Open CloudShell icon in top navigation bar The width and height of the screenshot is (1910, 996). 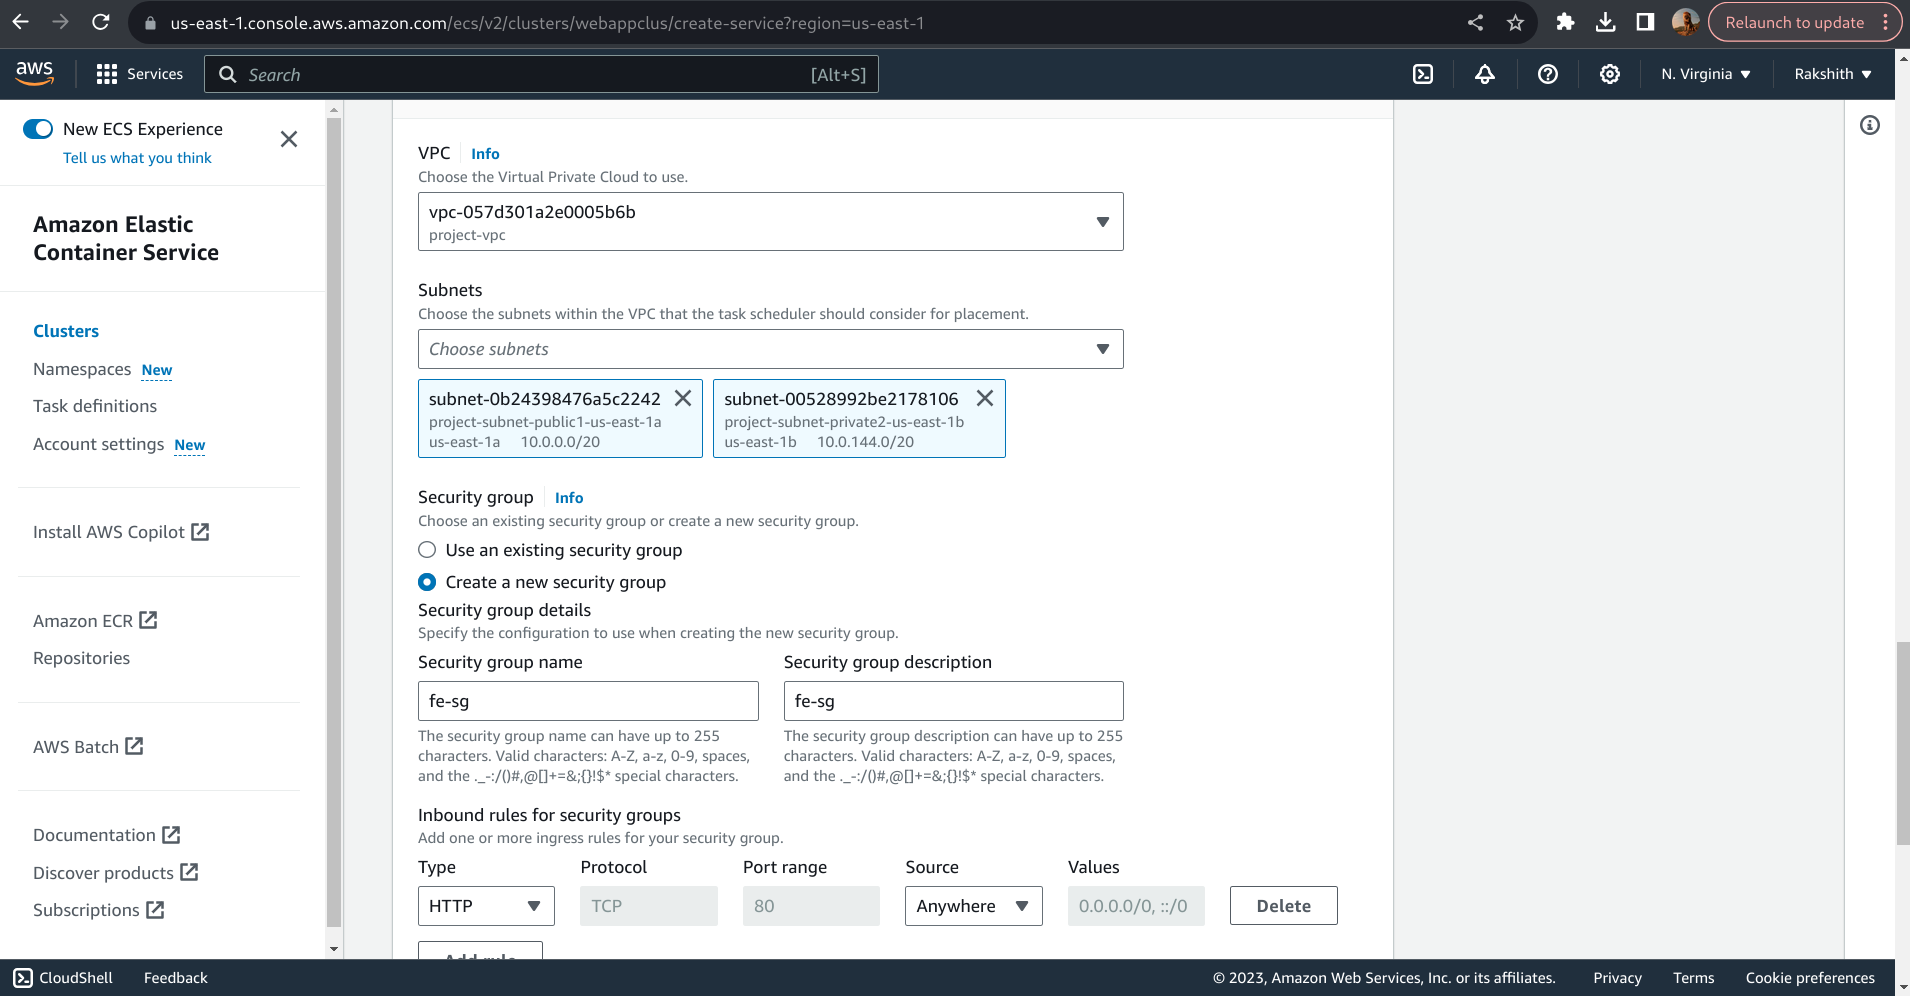[x=1422, y=74]
